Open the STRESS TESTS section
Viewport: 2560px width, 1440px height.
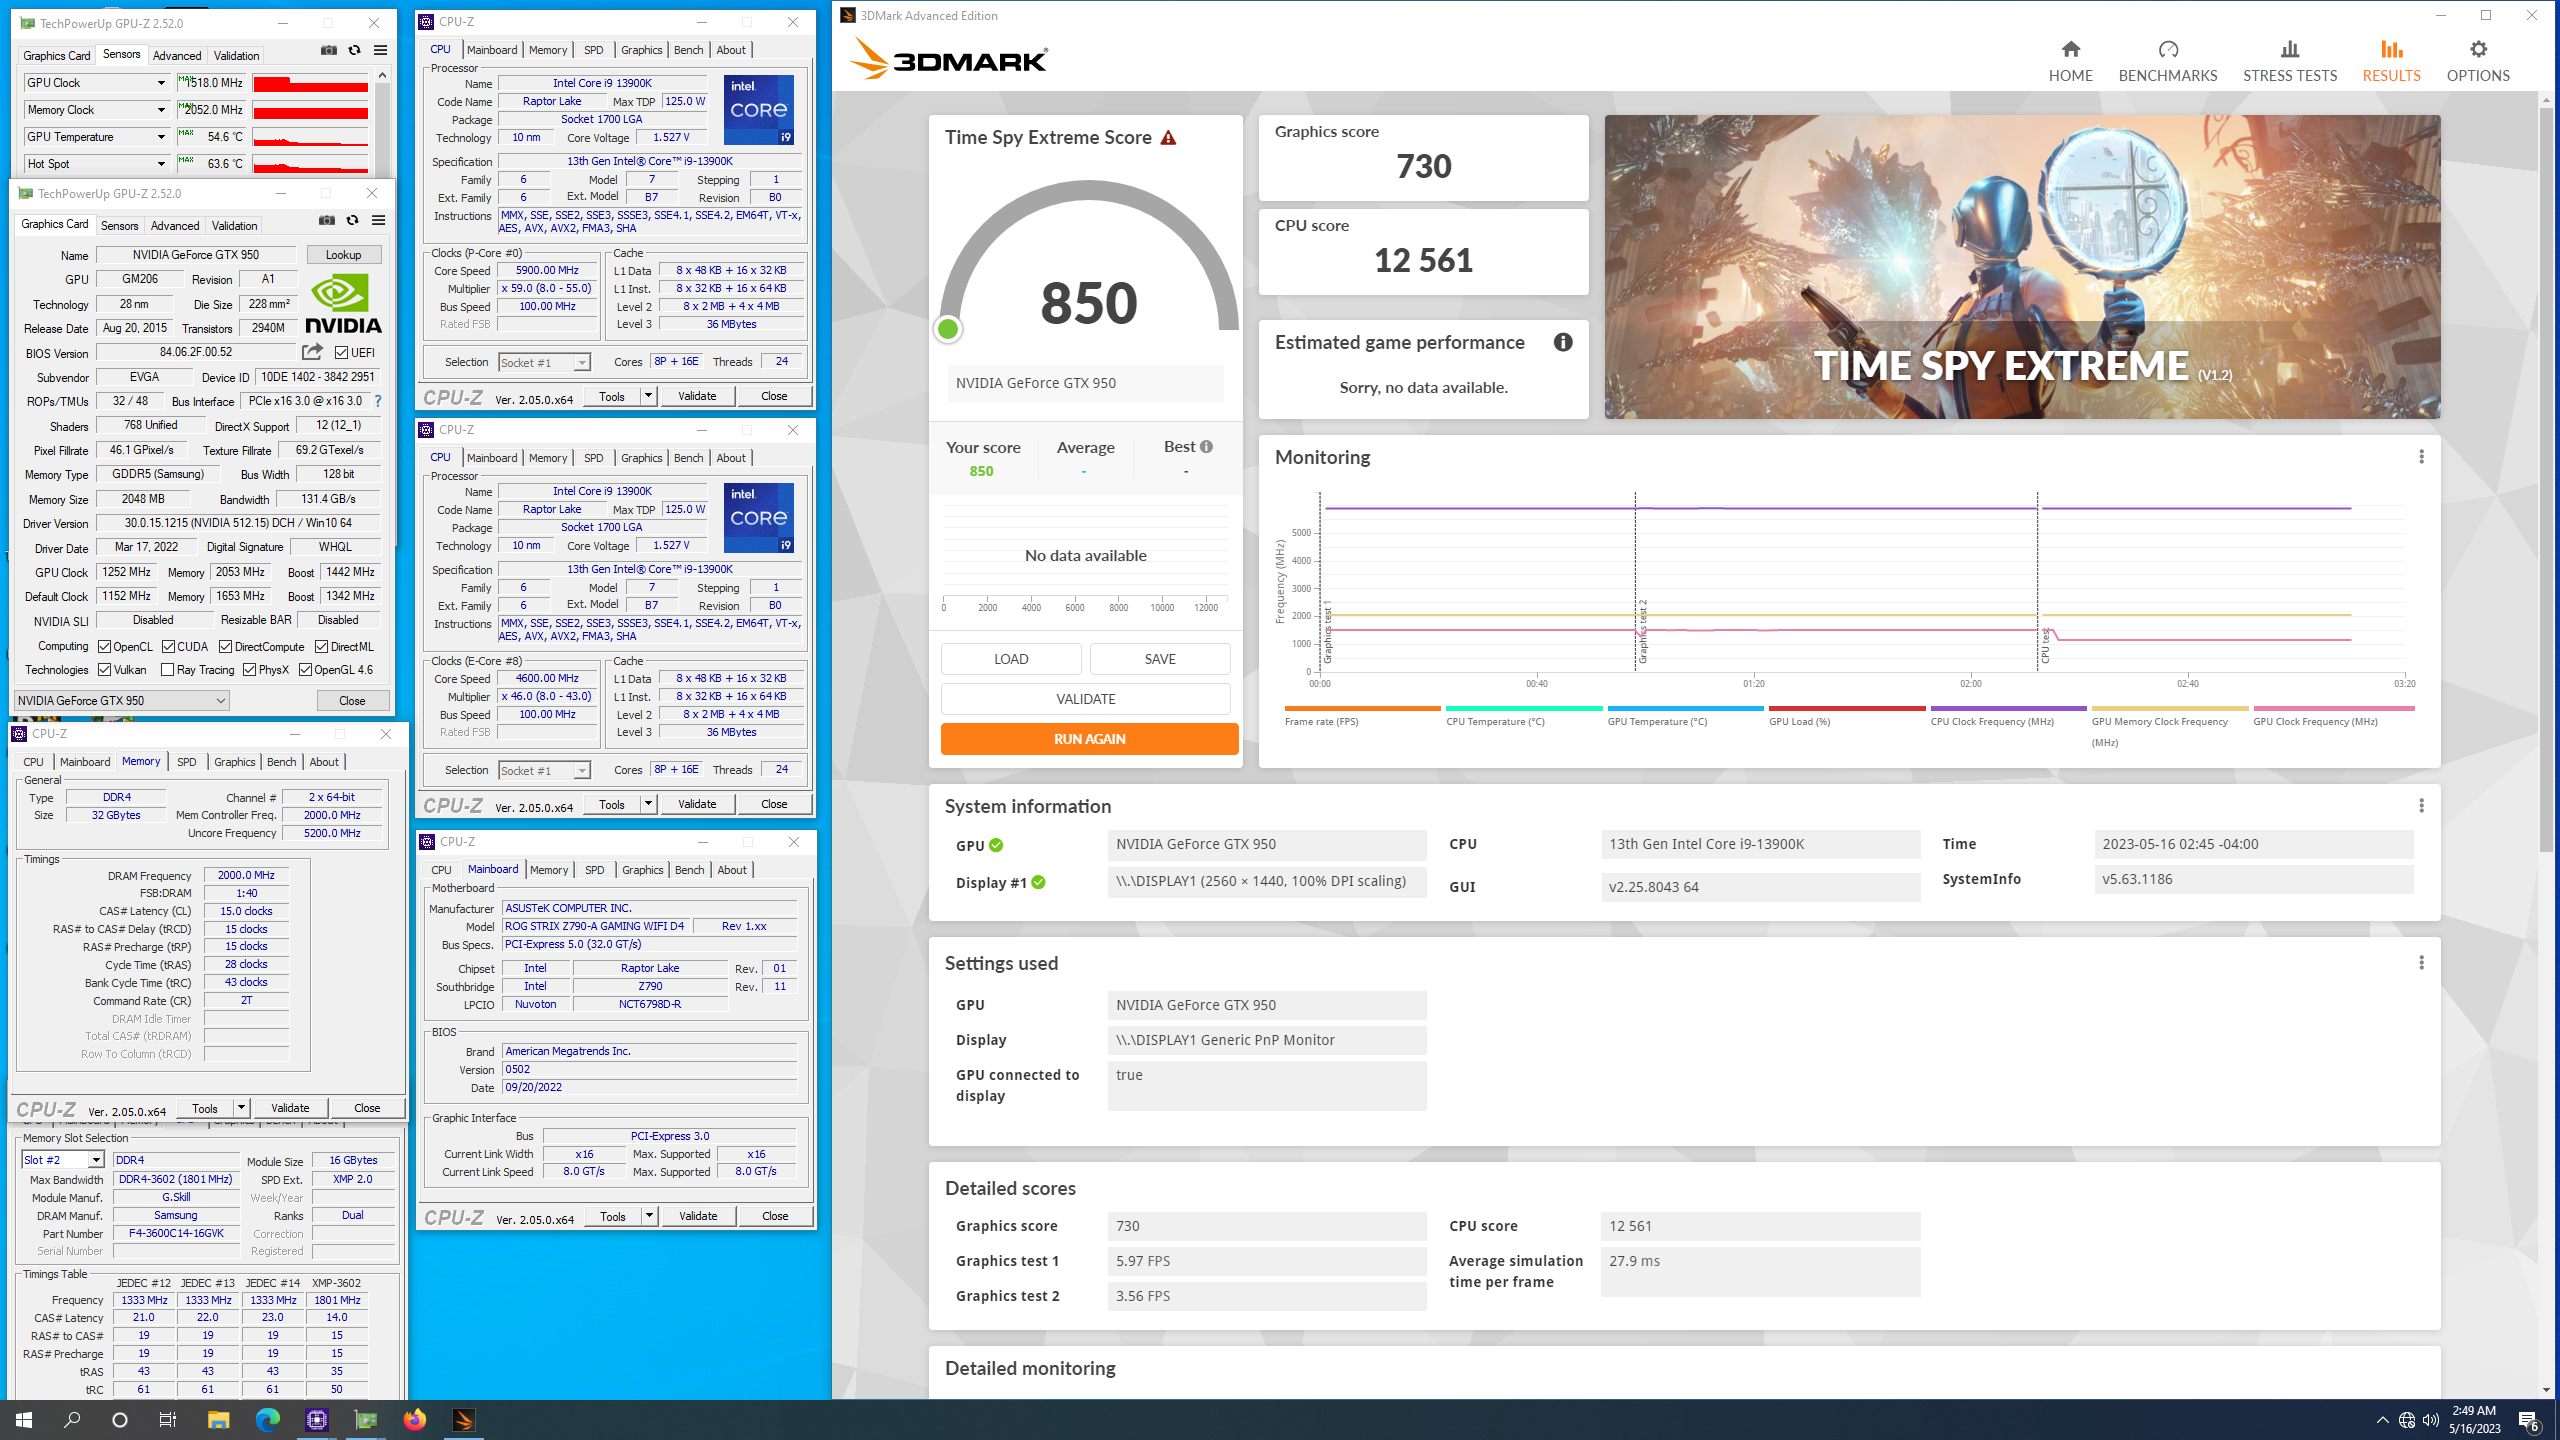click(2289, 61)
